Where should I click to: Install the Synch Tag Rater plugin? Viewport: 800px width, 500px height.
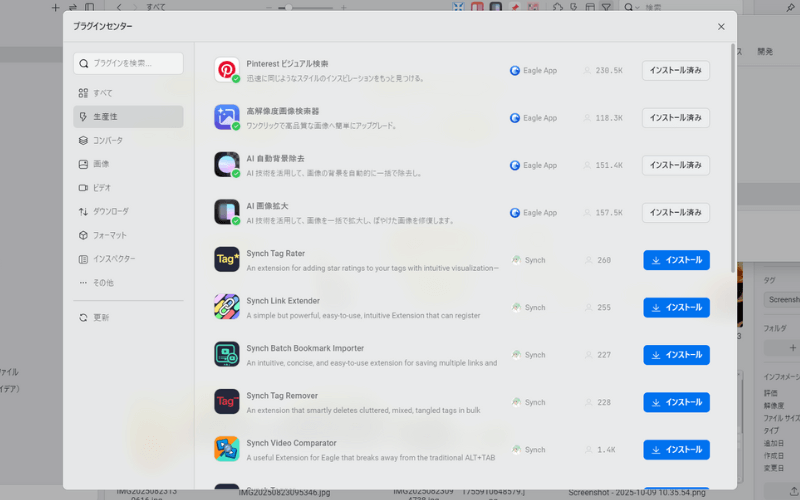676,260
